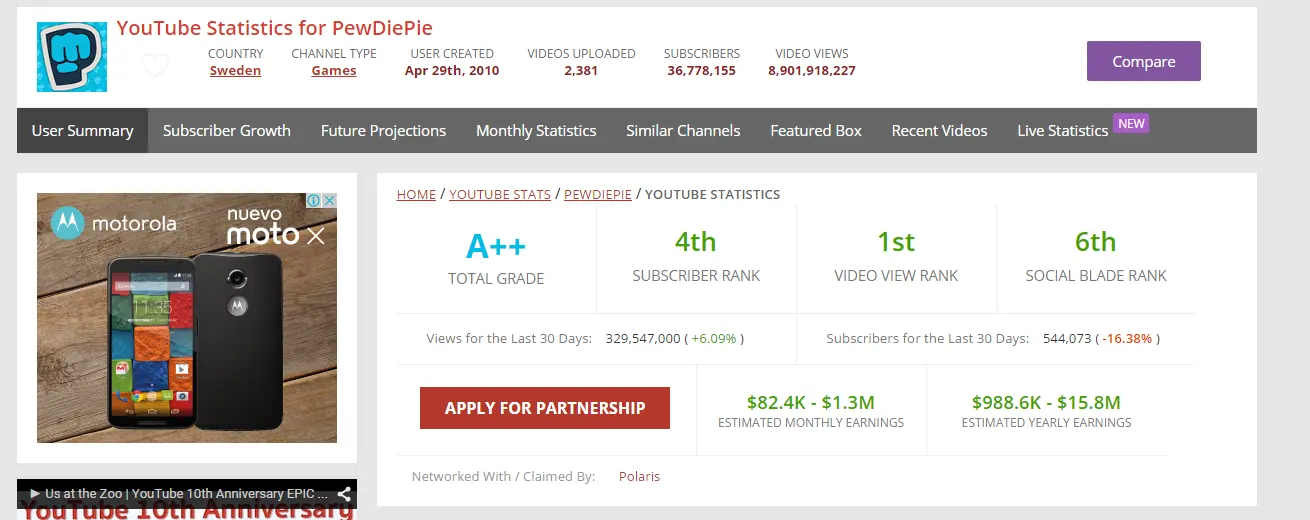Open the User Summary tab
Screen dimensions: 1310x520
pyautogui.click(x=82, y=131)
